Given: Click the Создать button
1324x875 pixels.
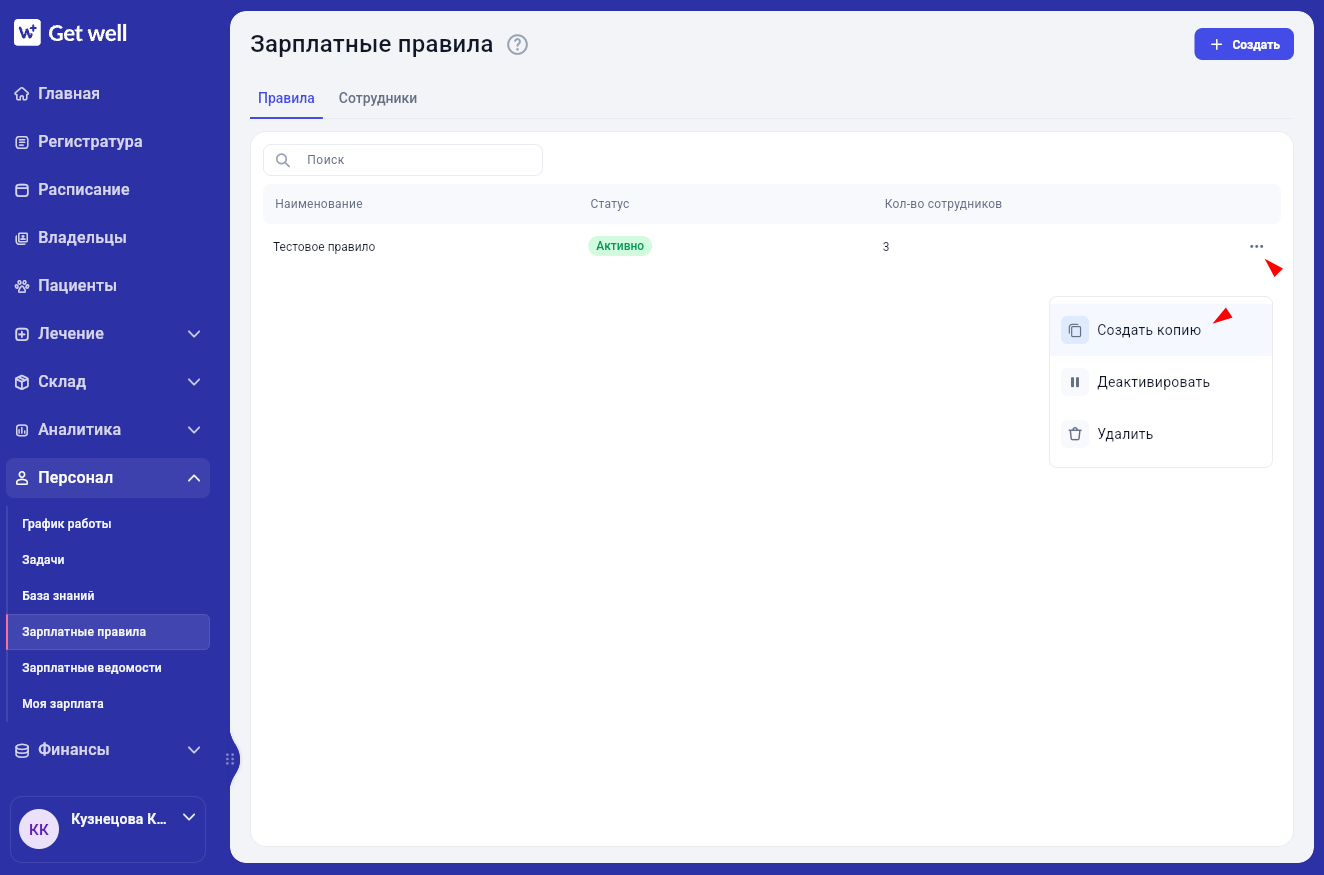Looking at the screenshot, I should [1244, 45].
